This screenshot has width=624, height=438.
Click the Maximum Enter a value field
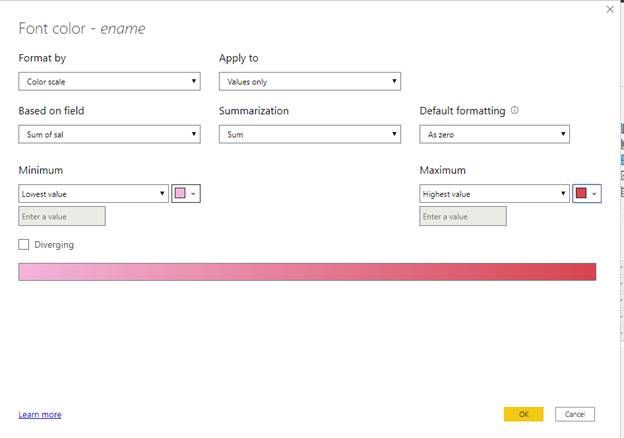click(463, 216)
